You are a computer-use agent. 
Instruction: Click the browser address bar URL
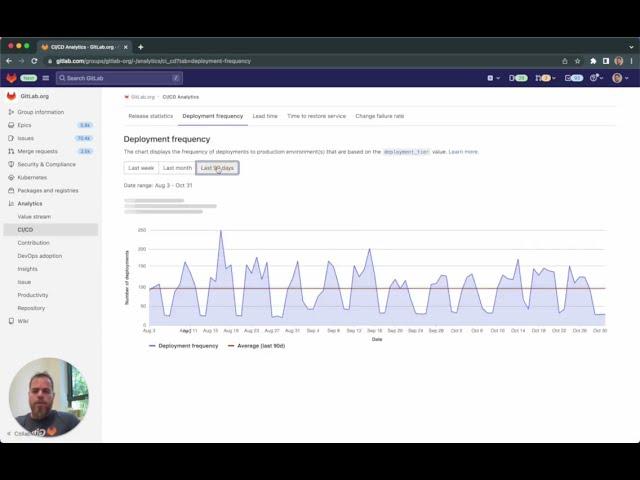click(x=153, y=61)
